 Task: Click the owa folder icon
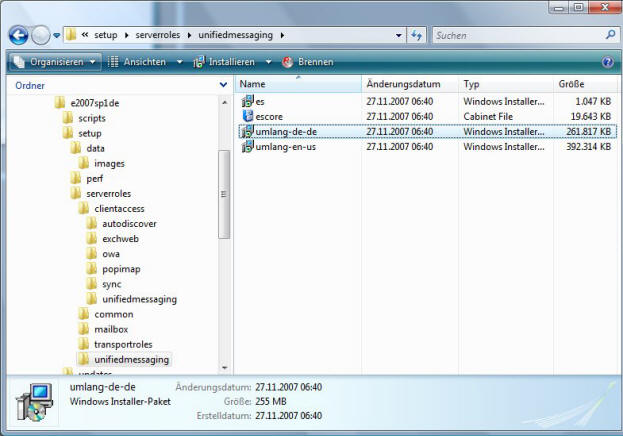click(92, 254)
